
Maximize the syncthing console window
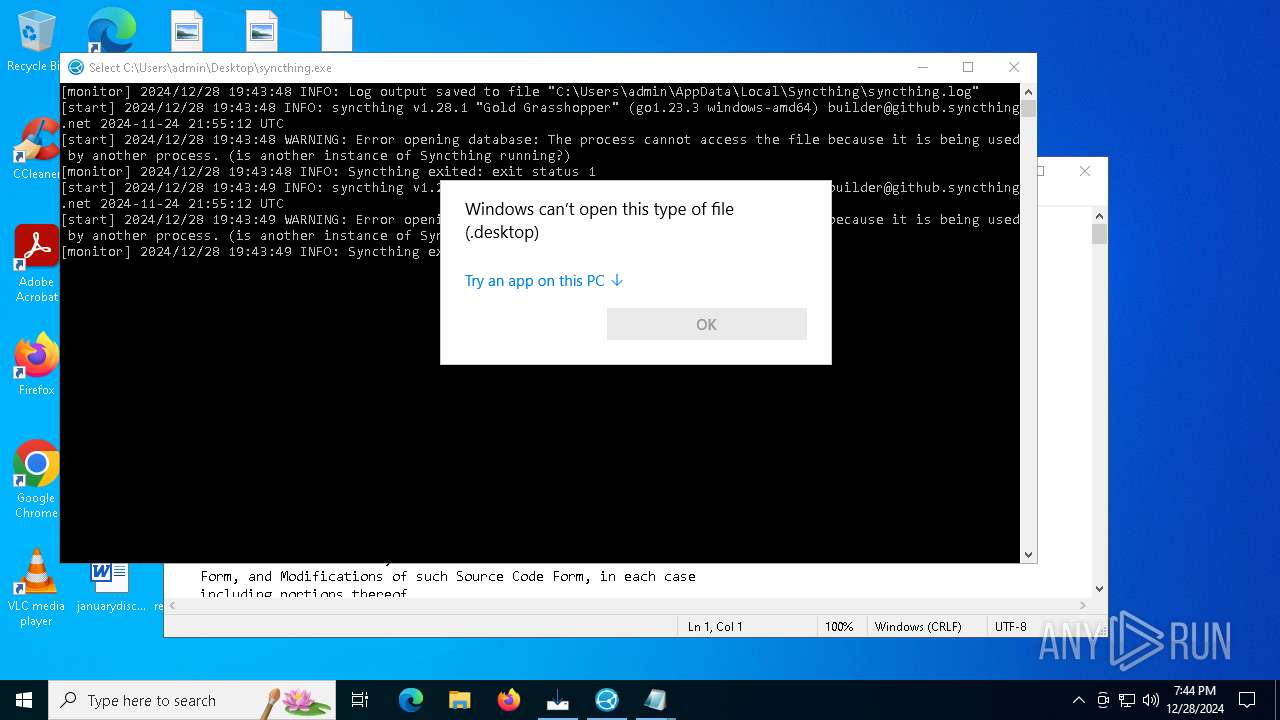tap(968, 67)
